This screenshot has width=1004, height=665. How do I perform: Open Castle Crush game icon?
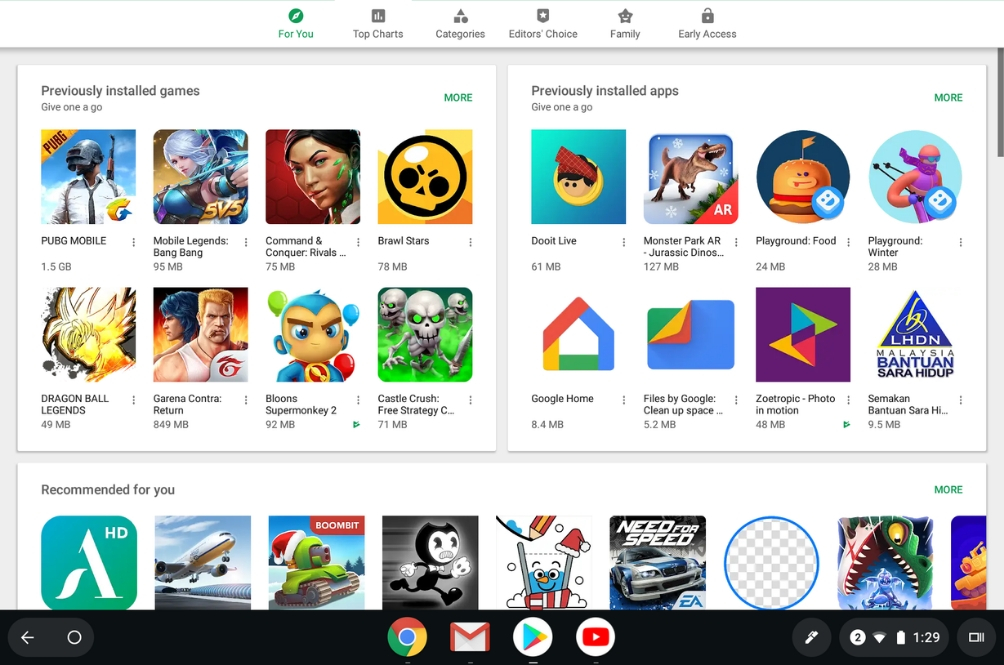[425, 335]
